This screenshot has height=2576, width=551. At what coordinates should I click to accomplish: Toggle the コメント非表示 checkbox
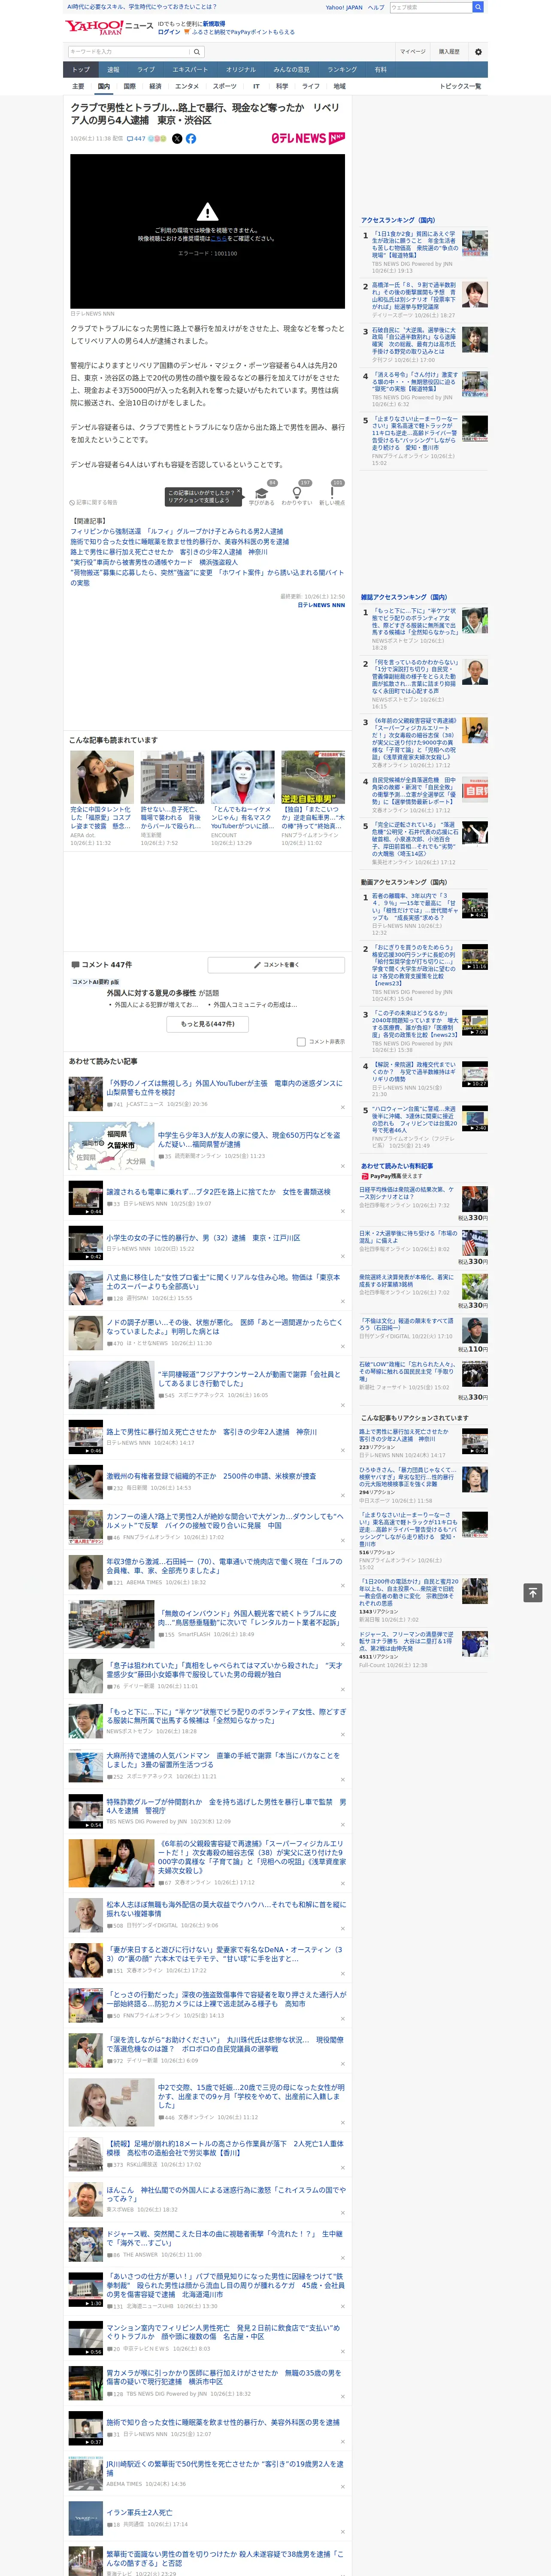tap(301, 1042)
